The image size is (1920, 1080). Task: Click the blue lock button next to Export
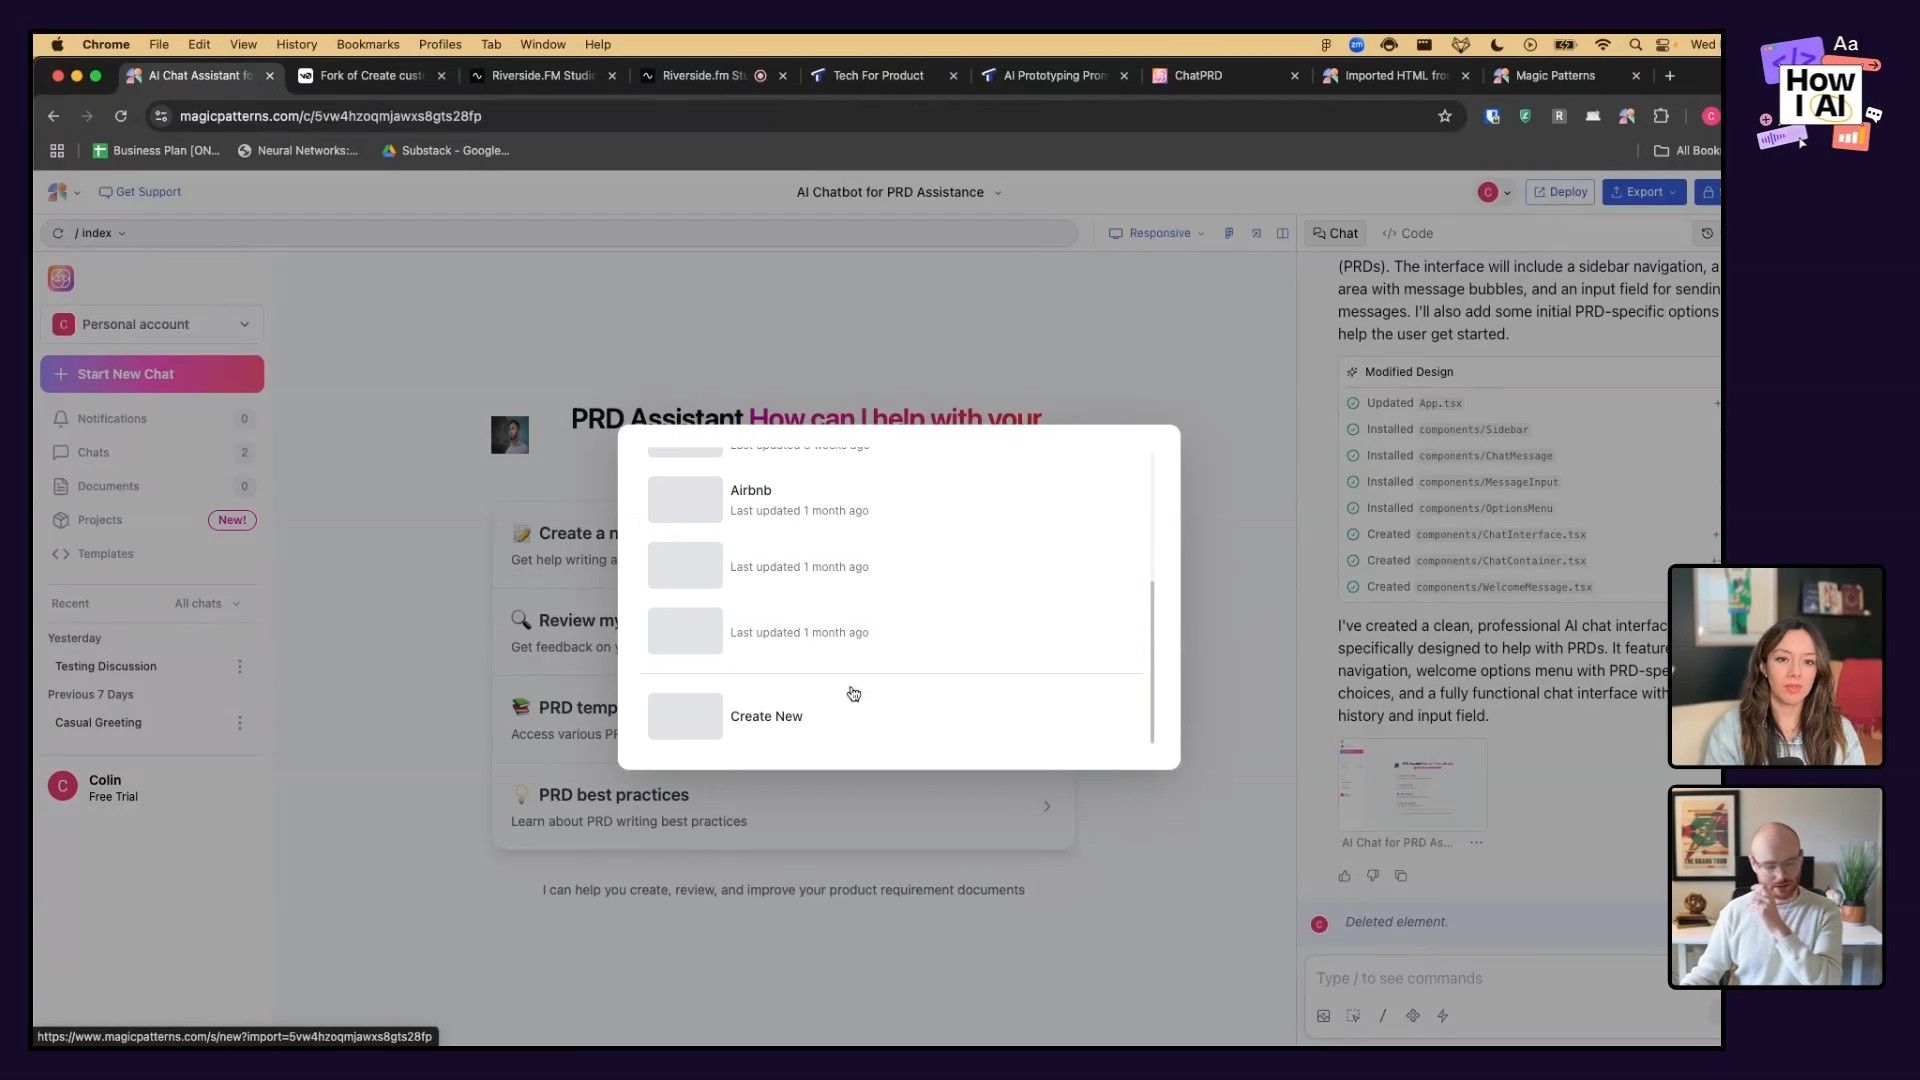point(1708,192)
